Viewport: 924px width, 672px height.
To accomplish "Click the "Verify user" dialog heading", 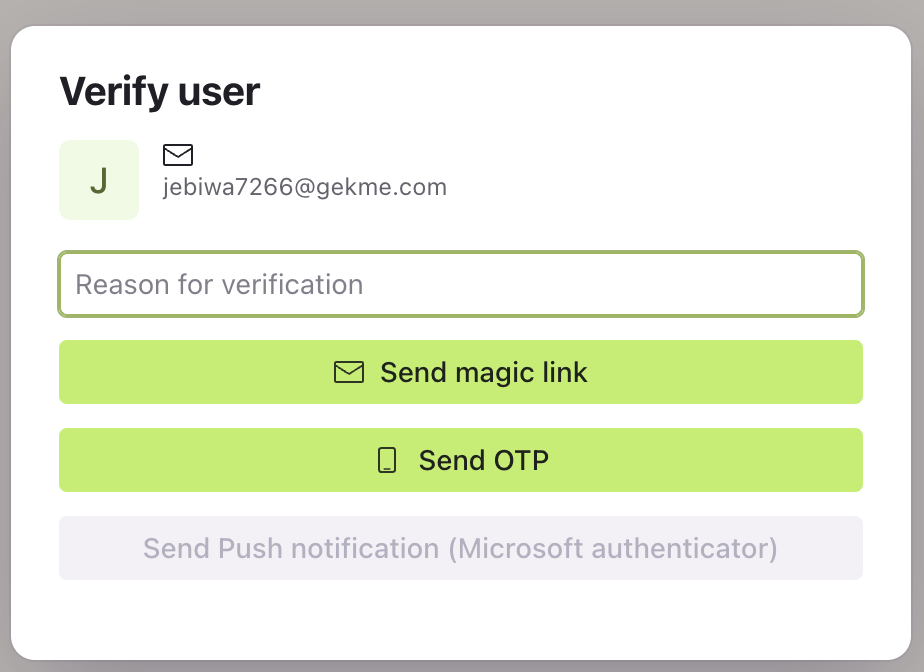I will pos(160,92).
